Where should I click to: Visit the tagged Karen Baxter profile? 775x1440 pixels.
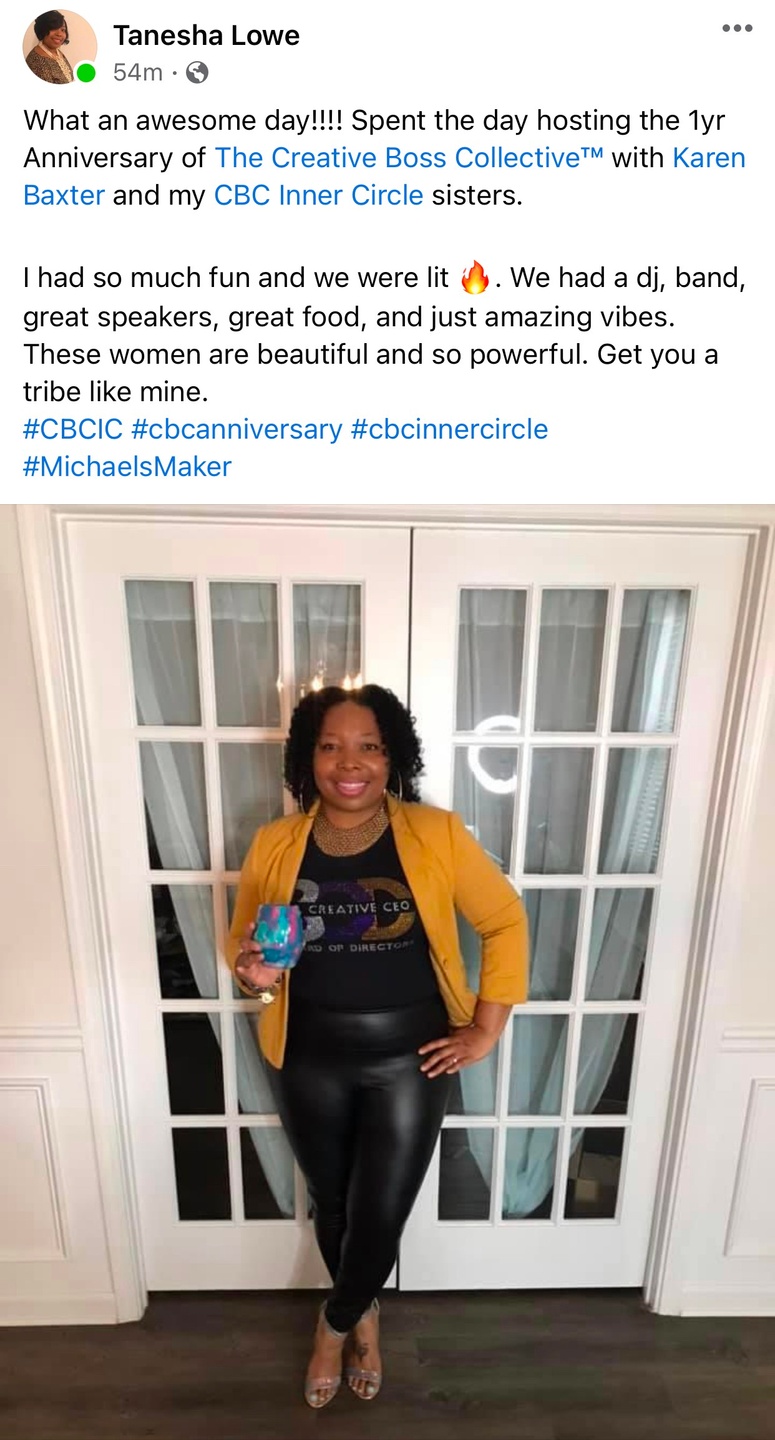click(x=385, y=176)
